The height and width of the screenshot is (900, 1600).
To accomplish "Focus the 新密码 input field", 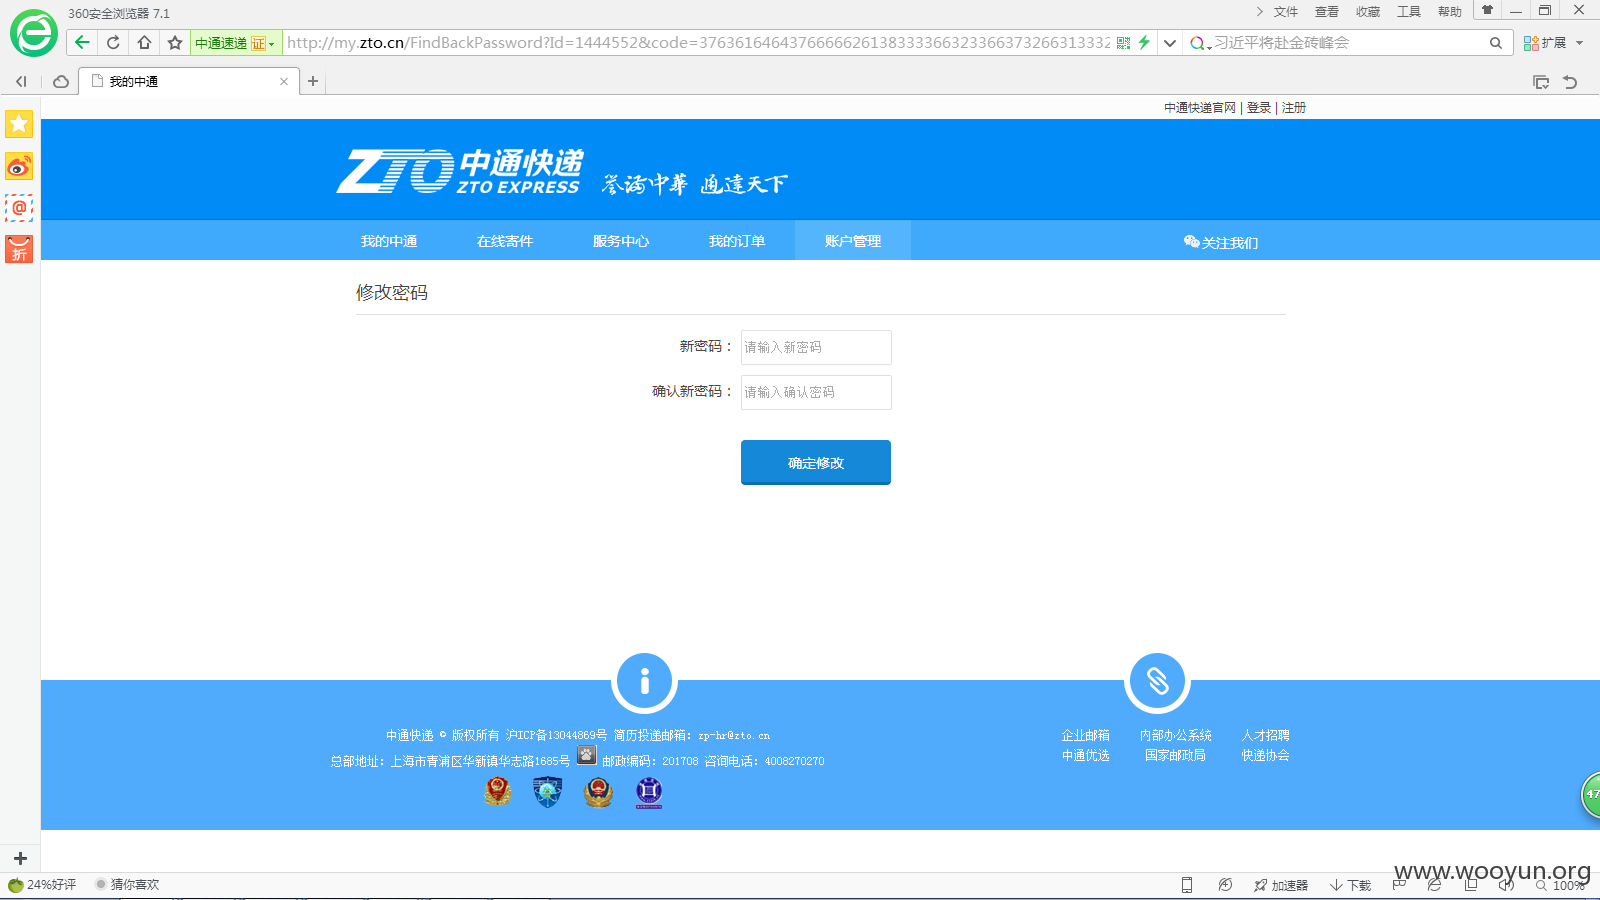I will pos(816,347).
